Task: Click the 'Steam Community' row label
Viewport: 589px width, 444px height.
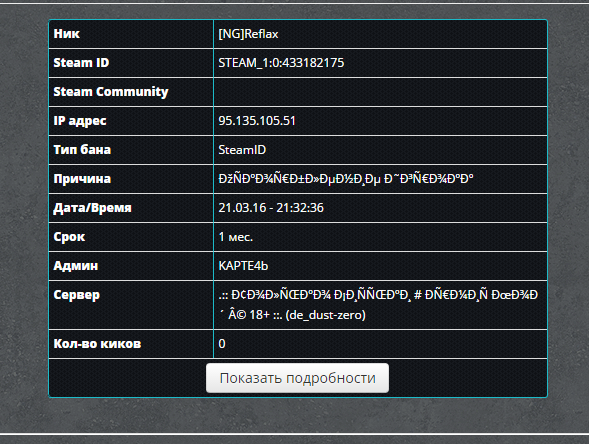Action: coord(111,92)
